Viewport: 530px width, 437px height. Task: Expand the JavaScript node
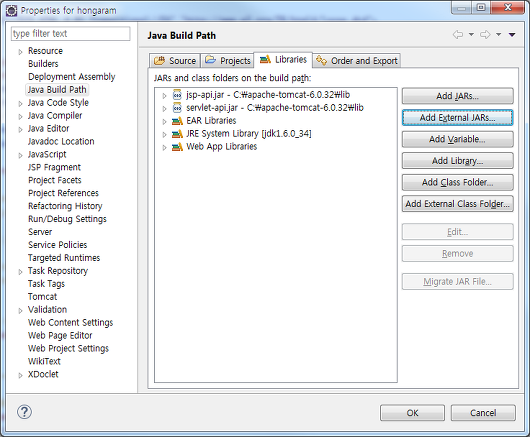(20, 155)
